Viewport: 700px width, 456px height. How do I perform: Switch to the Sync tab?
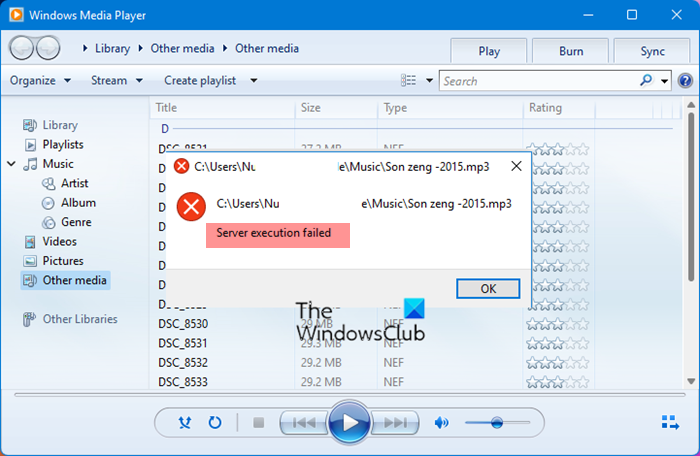[652, 51]
